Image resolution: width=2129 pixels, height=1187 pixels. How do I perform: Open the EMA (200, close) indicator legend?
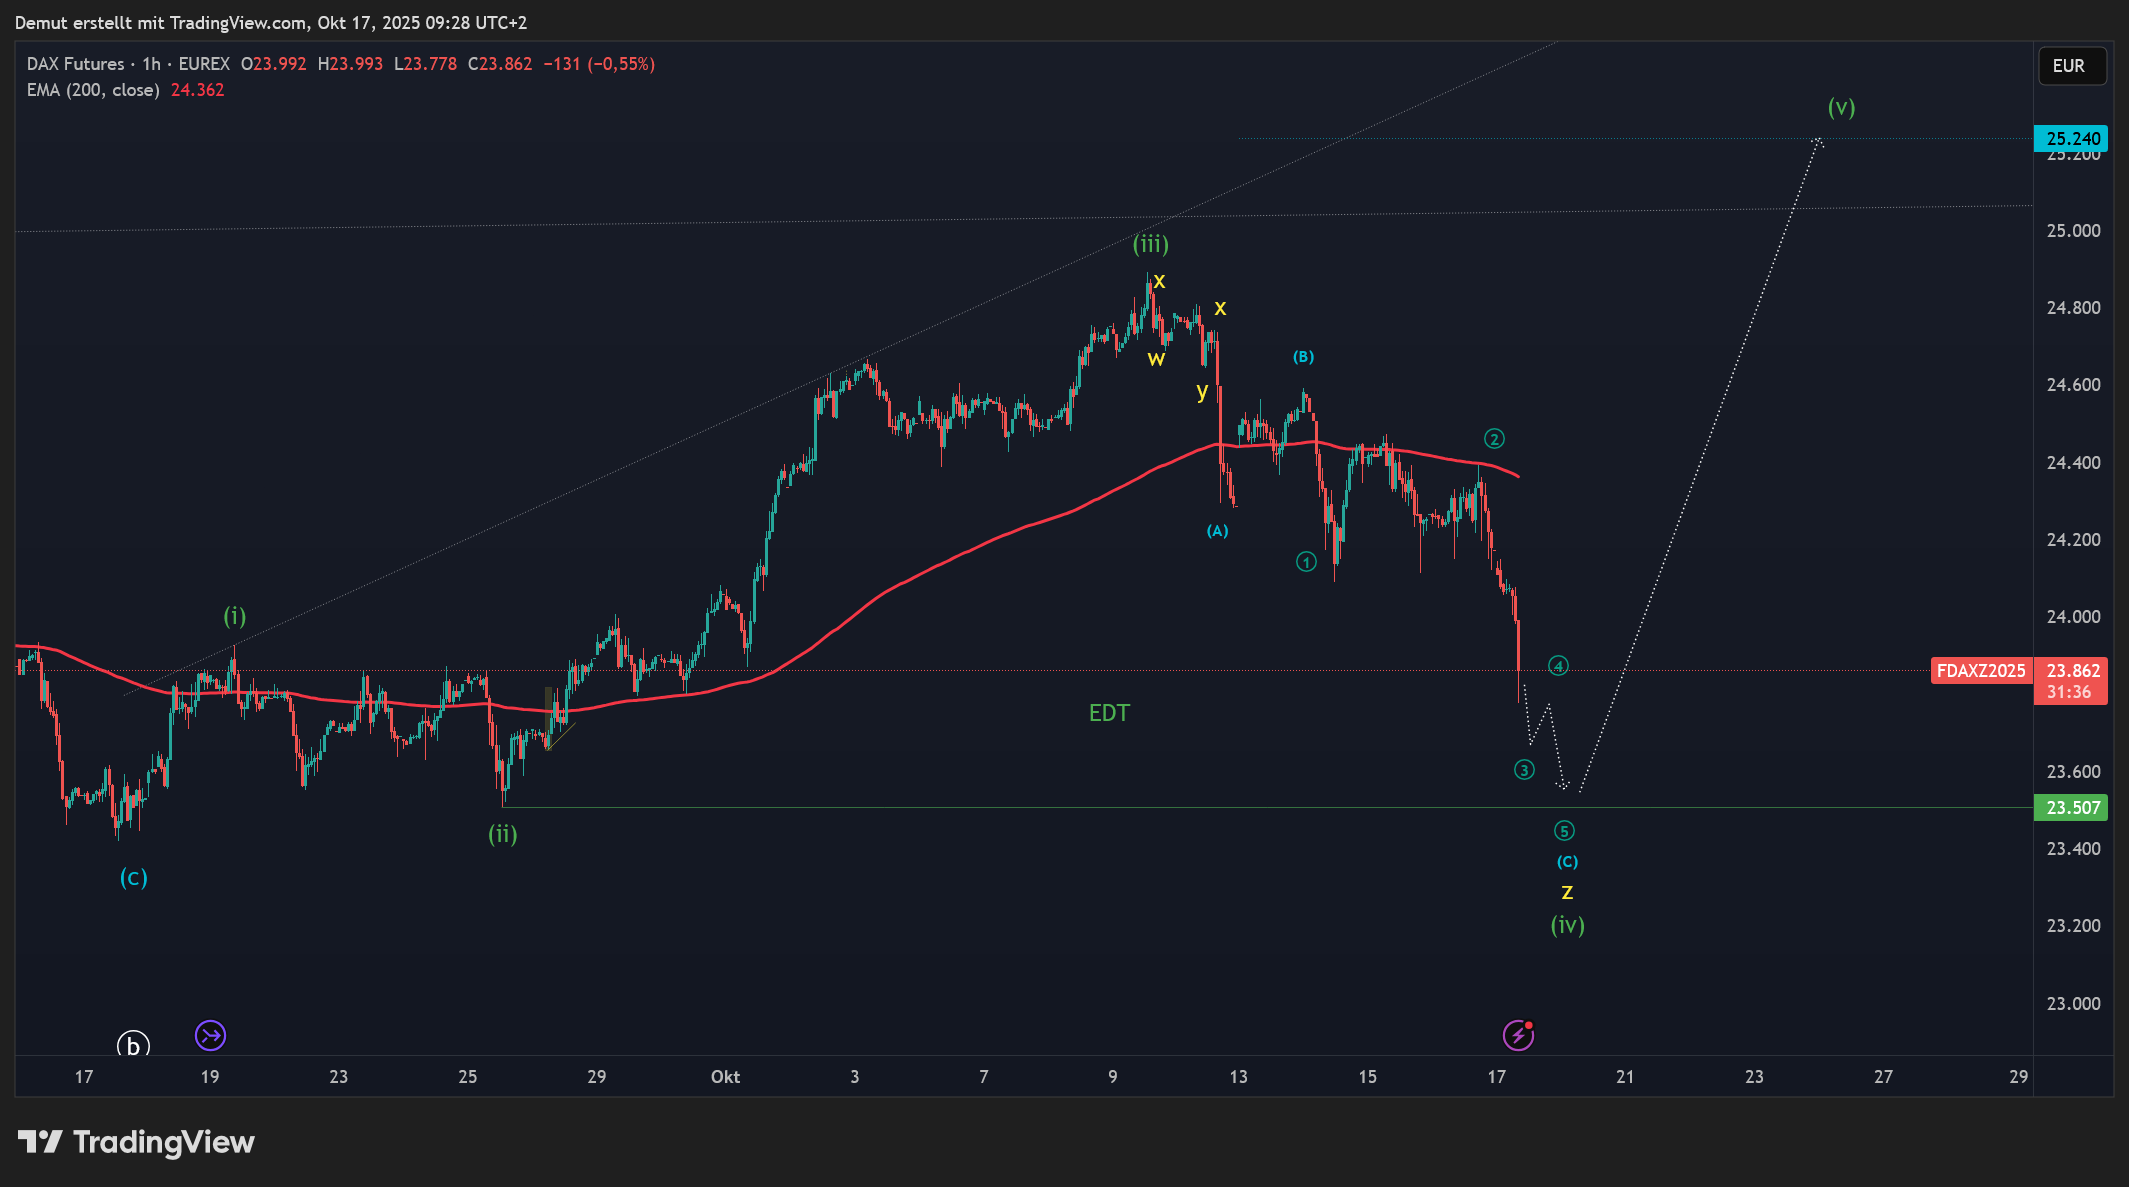(x=93, y=90)
